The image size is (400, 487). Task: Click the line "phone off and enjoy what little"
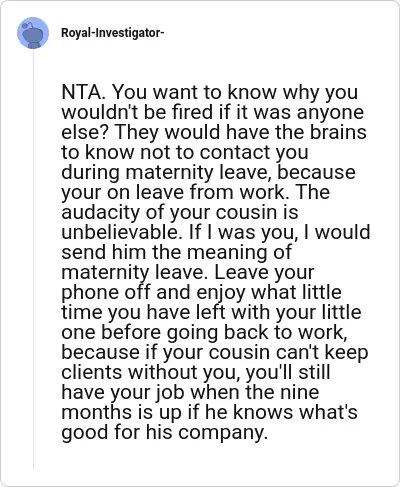click(x=201, y=292)
